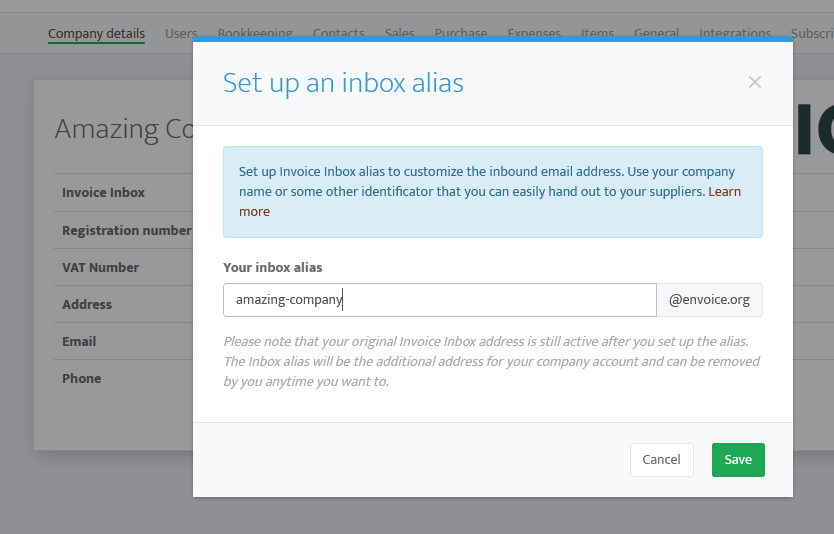Screen dimensions: 834x534
Task: Open the Users tab
Action: click(x=181, y=34)
